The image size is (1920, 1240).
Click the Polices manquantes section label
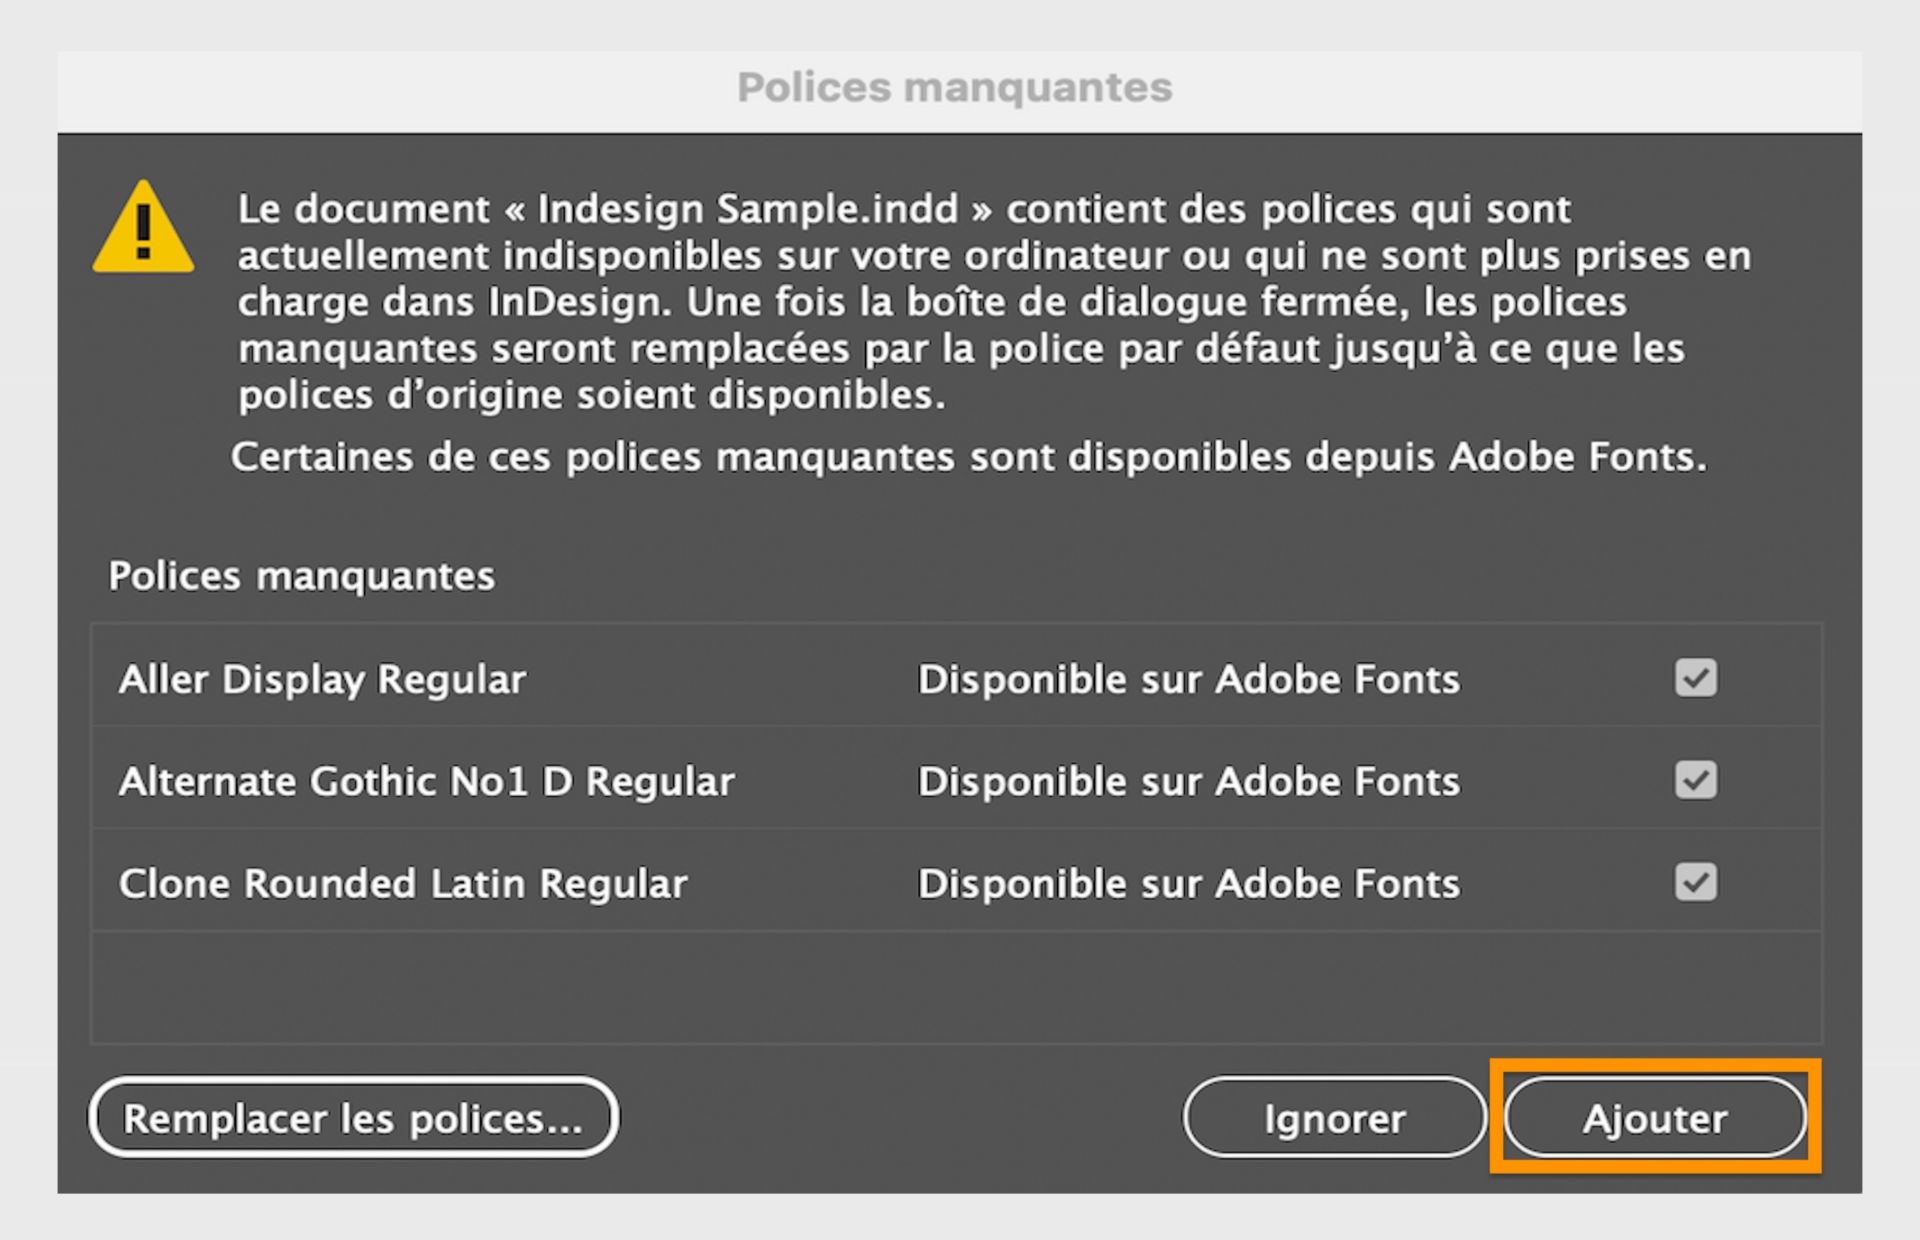point(301,575)
